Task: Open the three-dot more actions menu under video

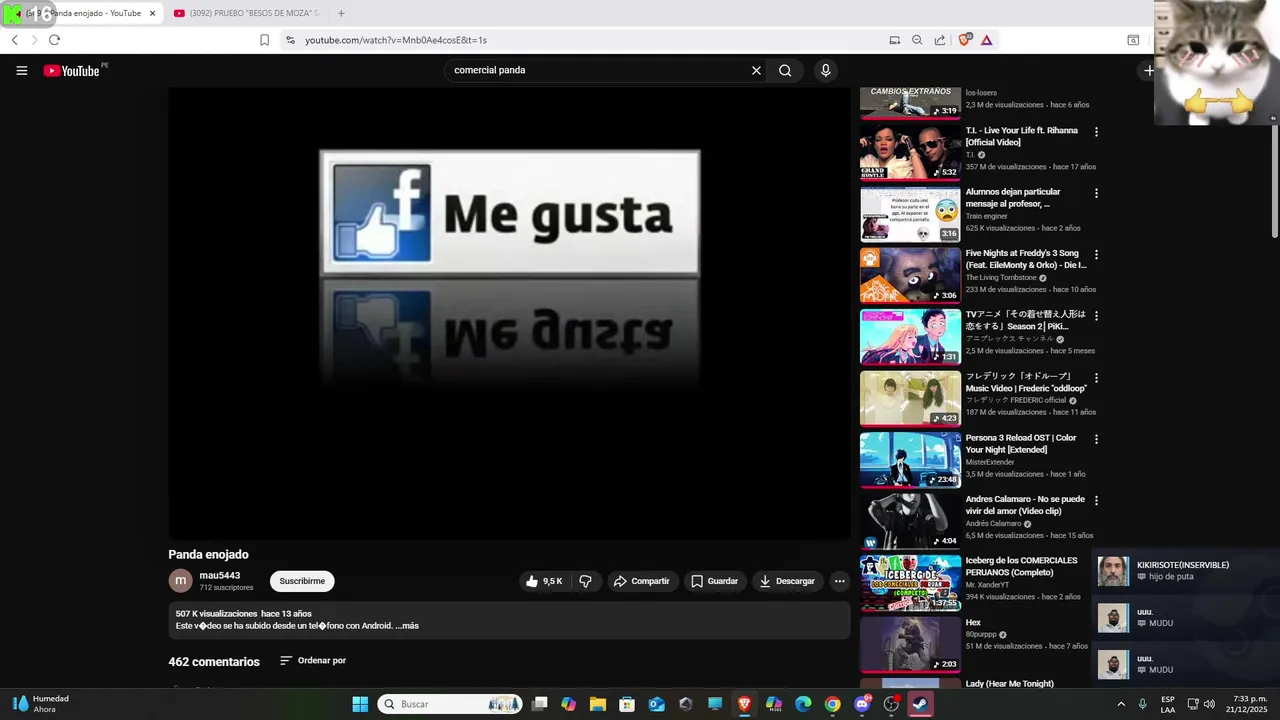Action: click(x=839, y=581)
